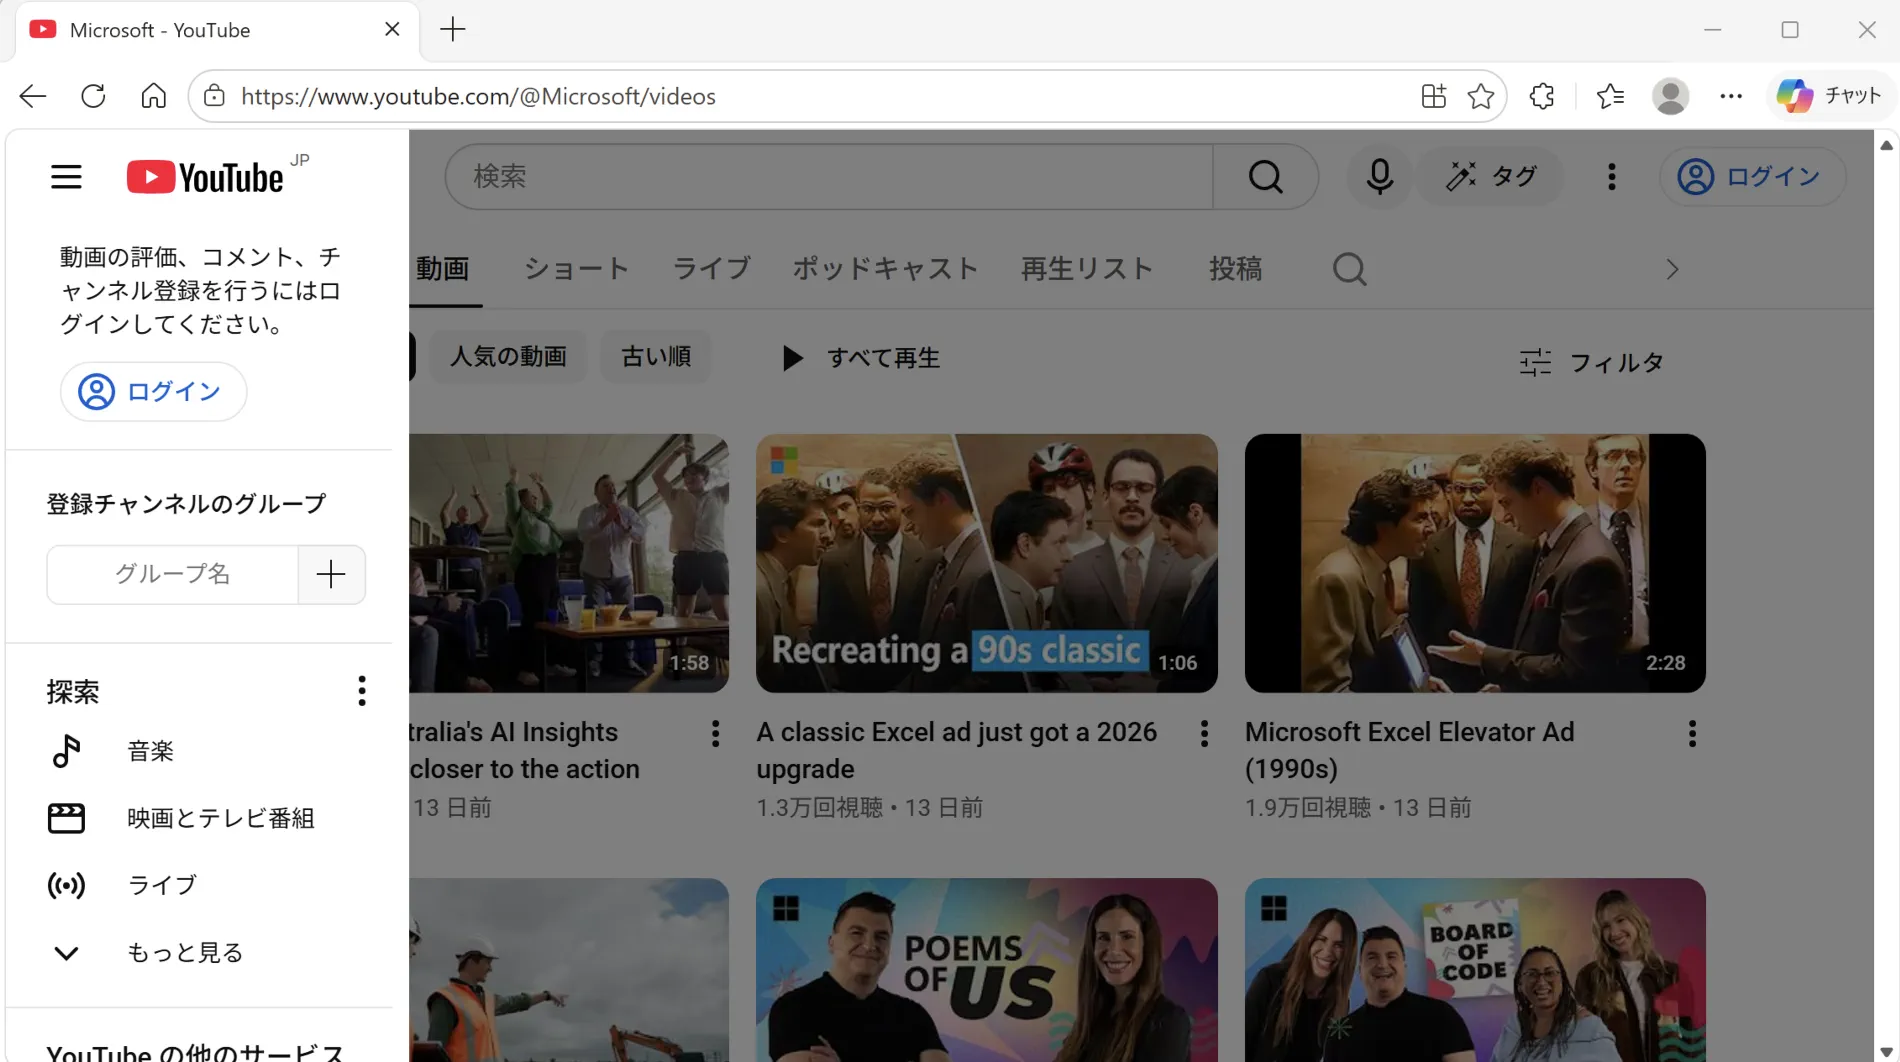
Task: Open more options for 'A classic Excel ad'
Action: click(x=1204, y=734)
